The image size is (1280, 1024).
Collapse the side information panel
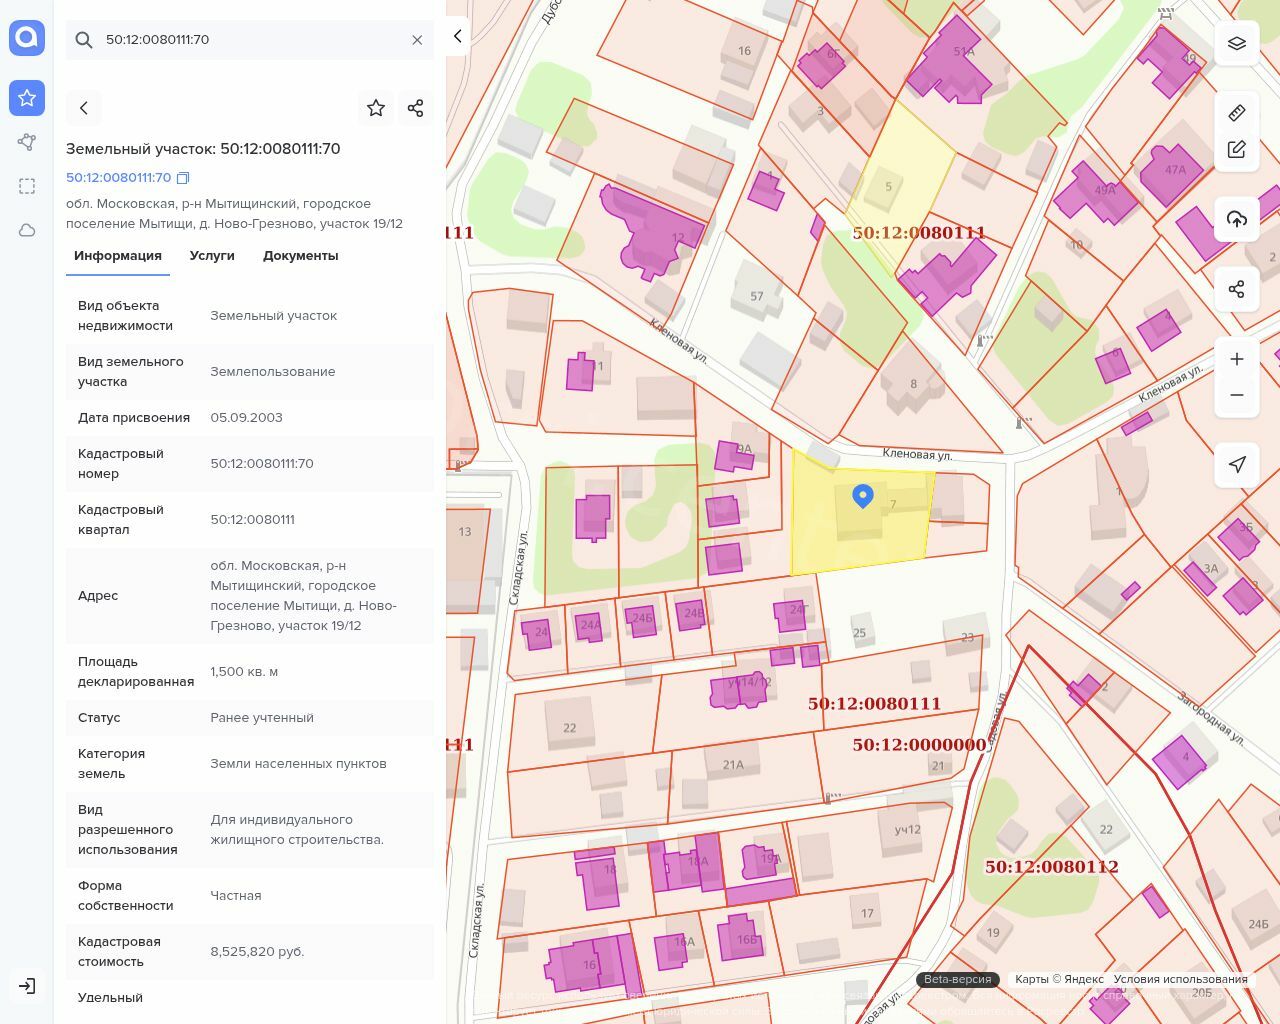click(x=457, y=36)
